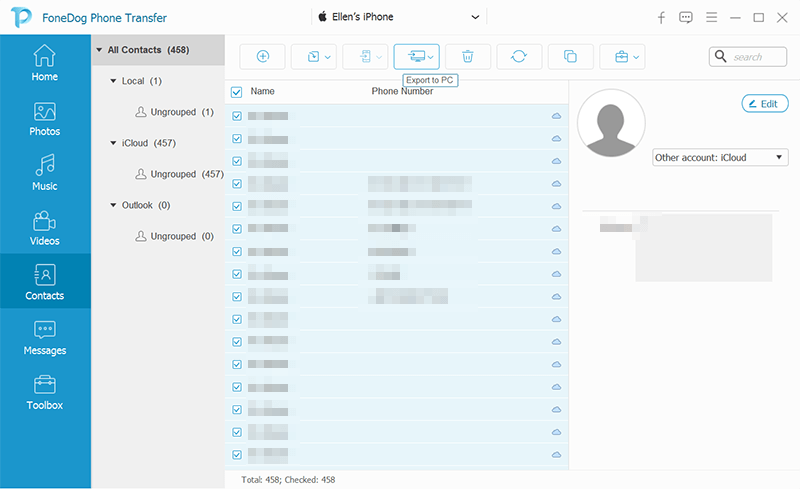Screen dimensions: 800x489
Task: Uncheck the third contact's checkbox
Action: tap(237, 161)
